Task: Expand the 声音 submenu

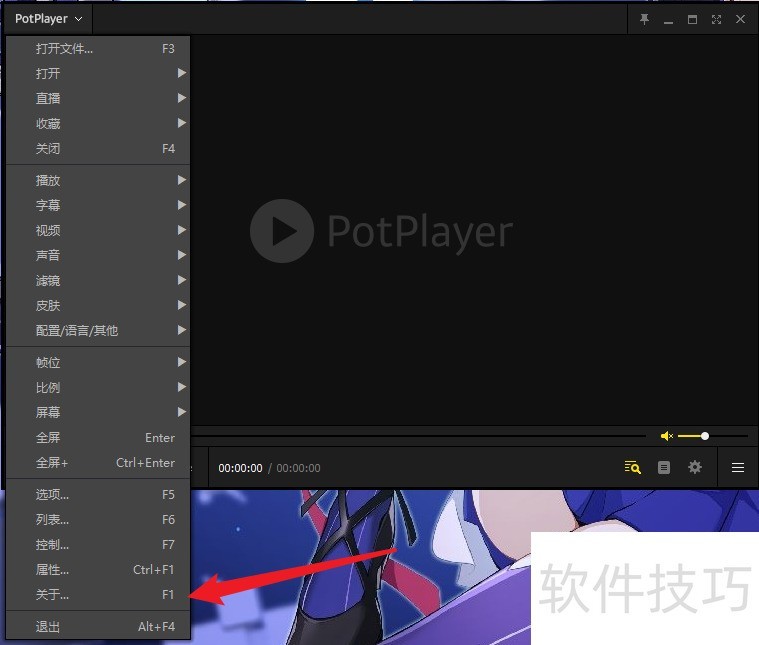Action: [x=98, y=255]
